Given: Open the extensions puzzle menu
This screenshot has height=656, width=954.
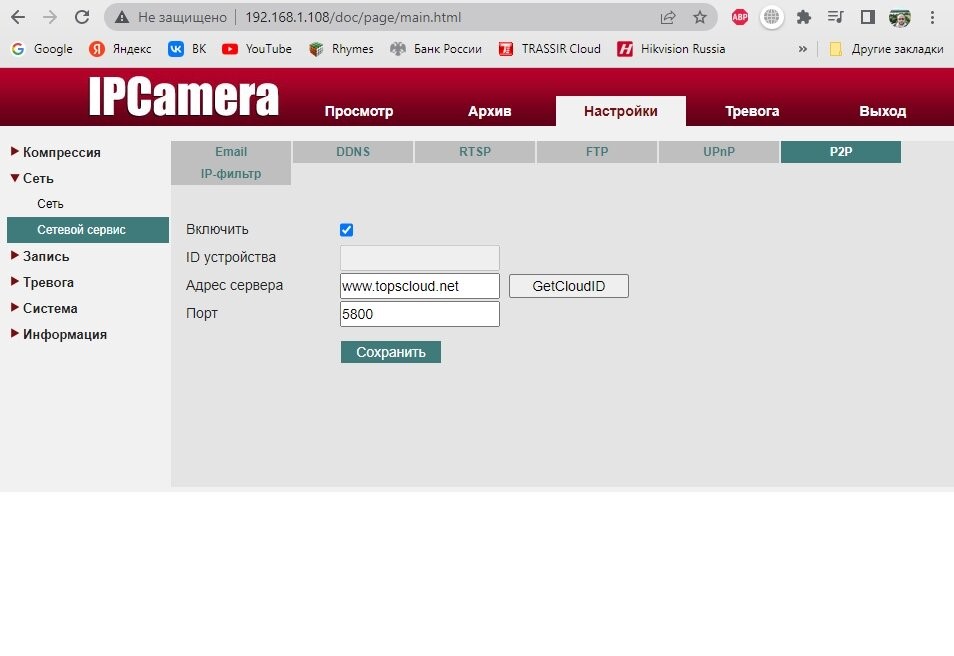Looking at the screenshot, I should point(804,17).
